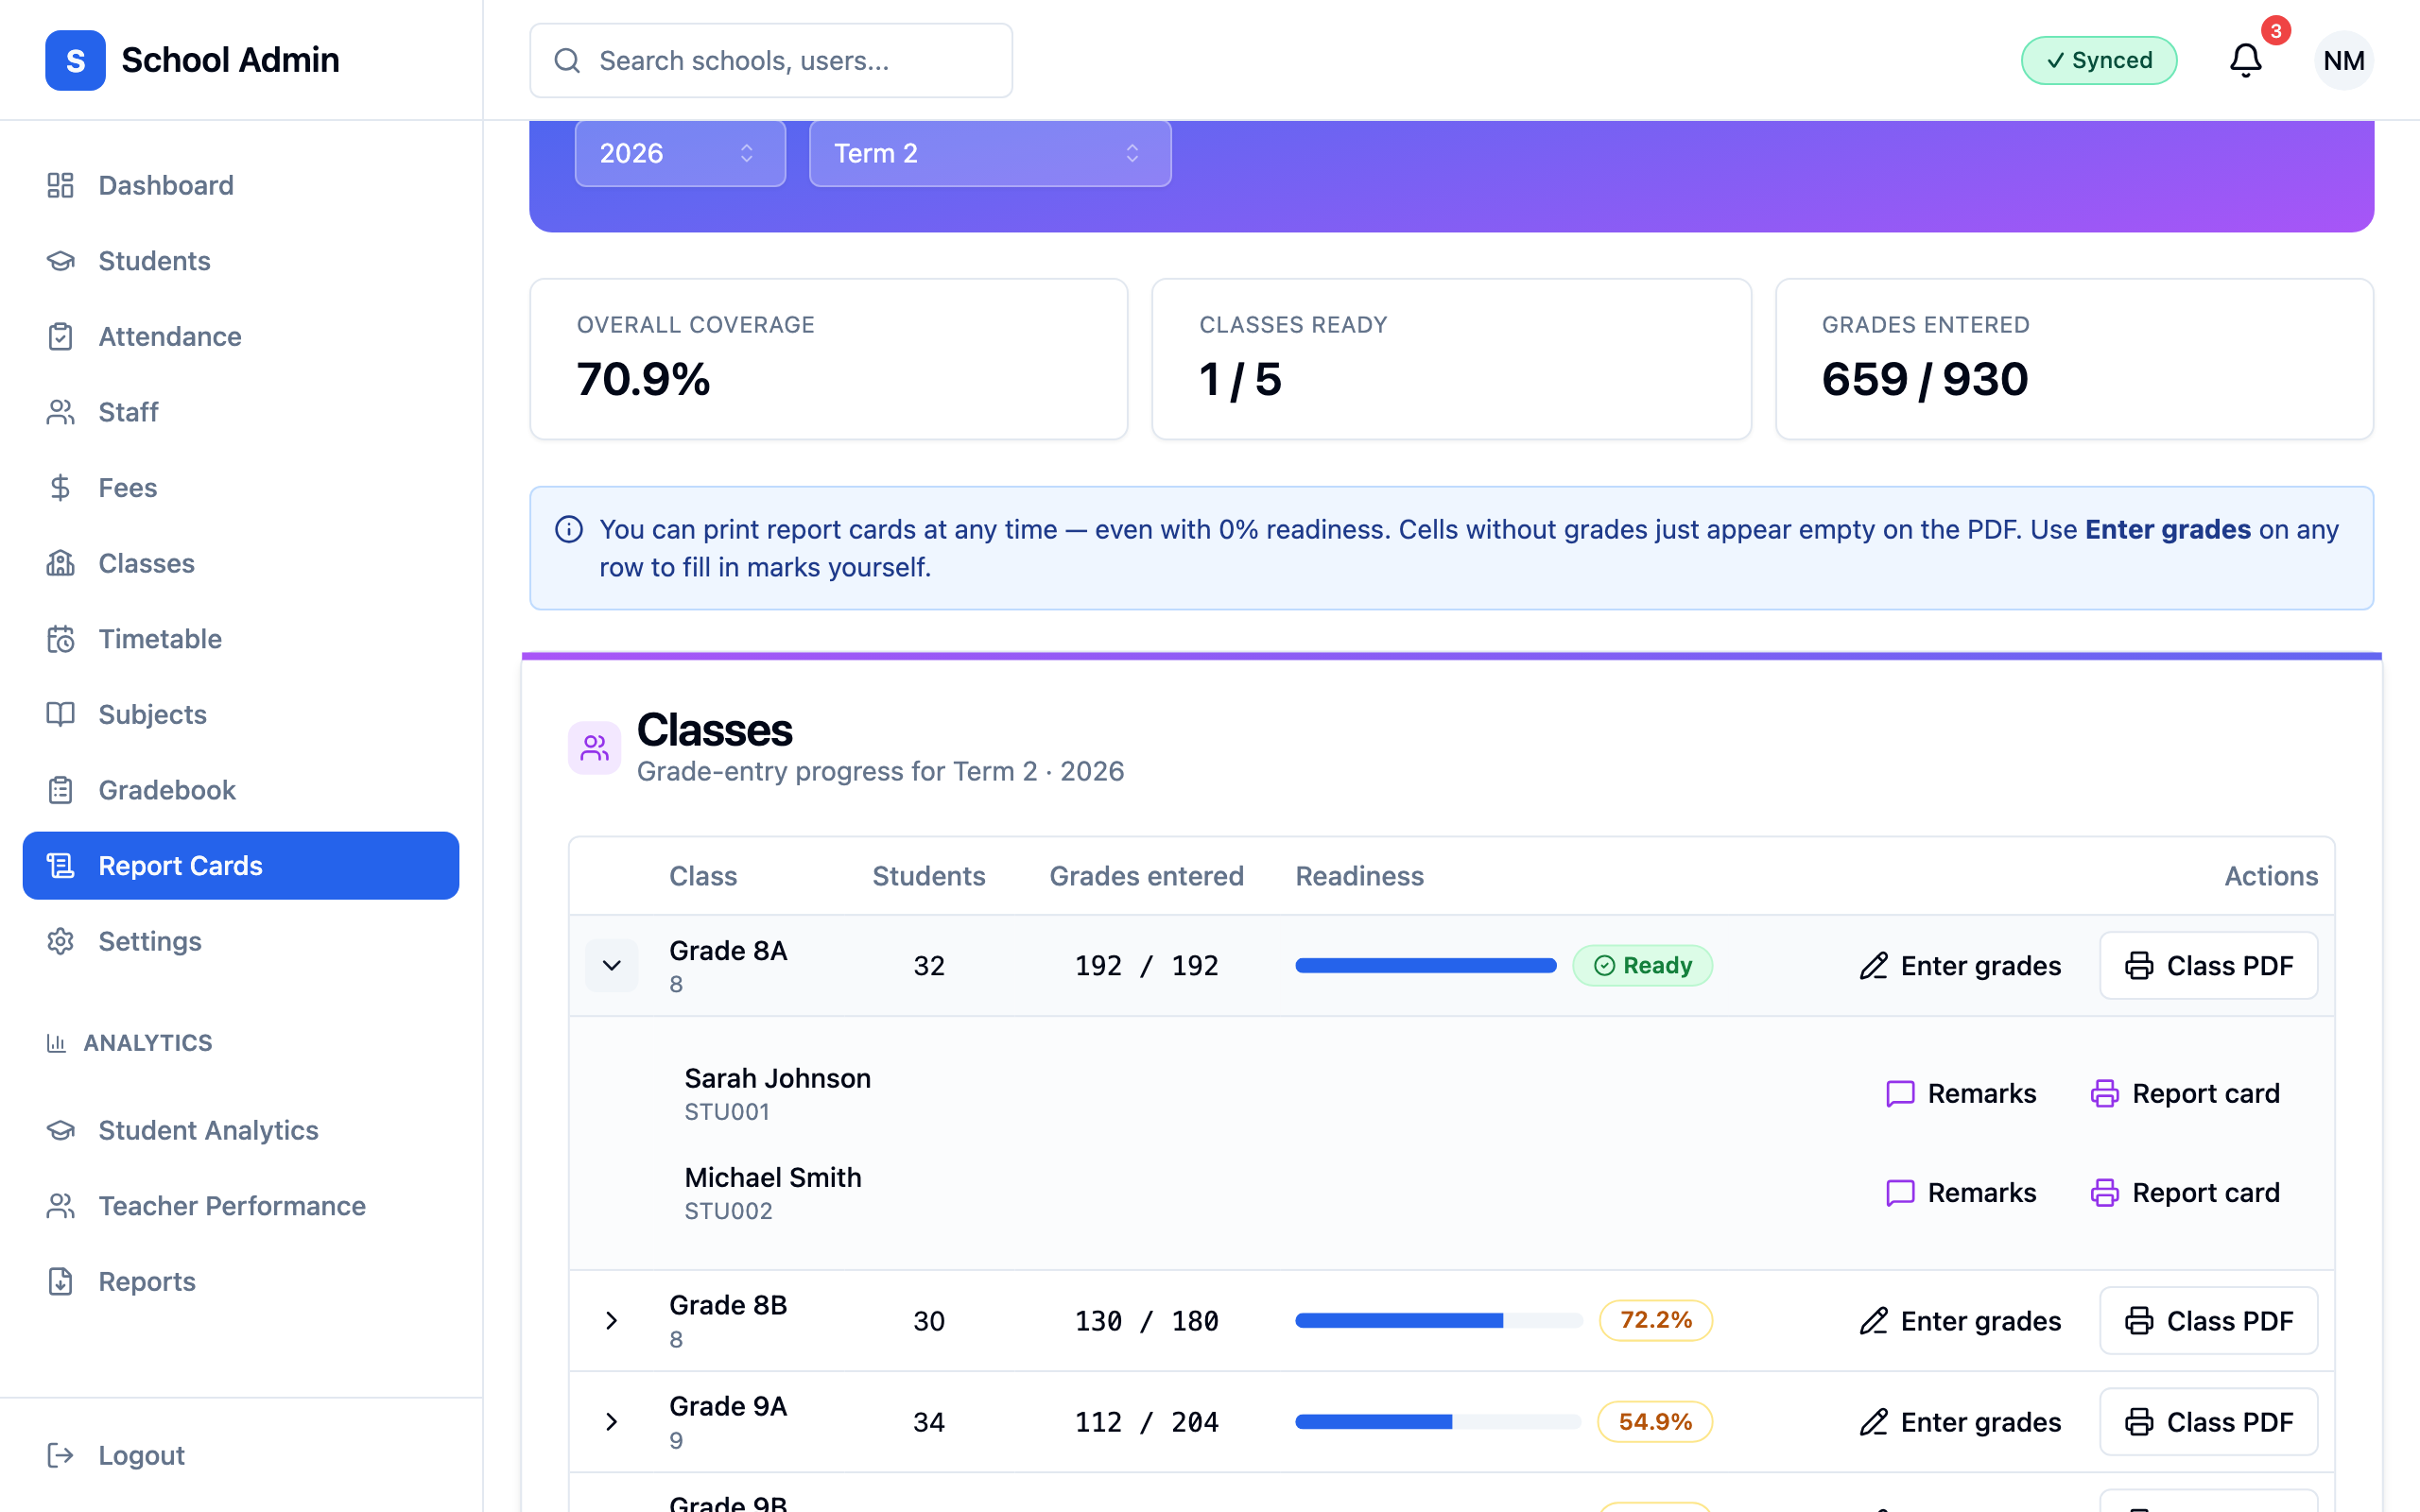Click the Subjects book icon
The image size is (2420, 1512).
pos(60,714)
